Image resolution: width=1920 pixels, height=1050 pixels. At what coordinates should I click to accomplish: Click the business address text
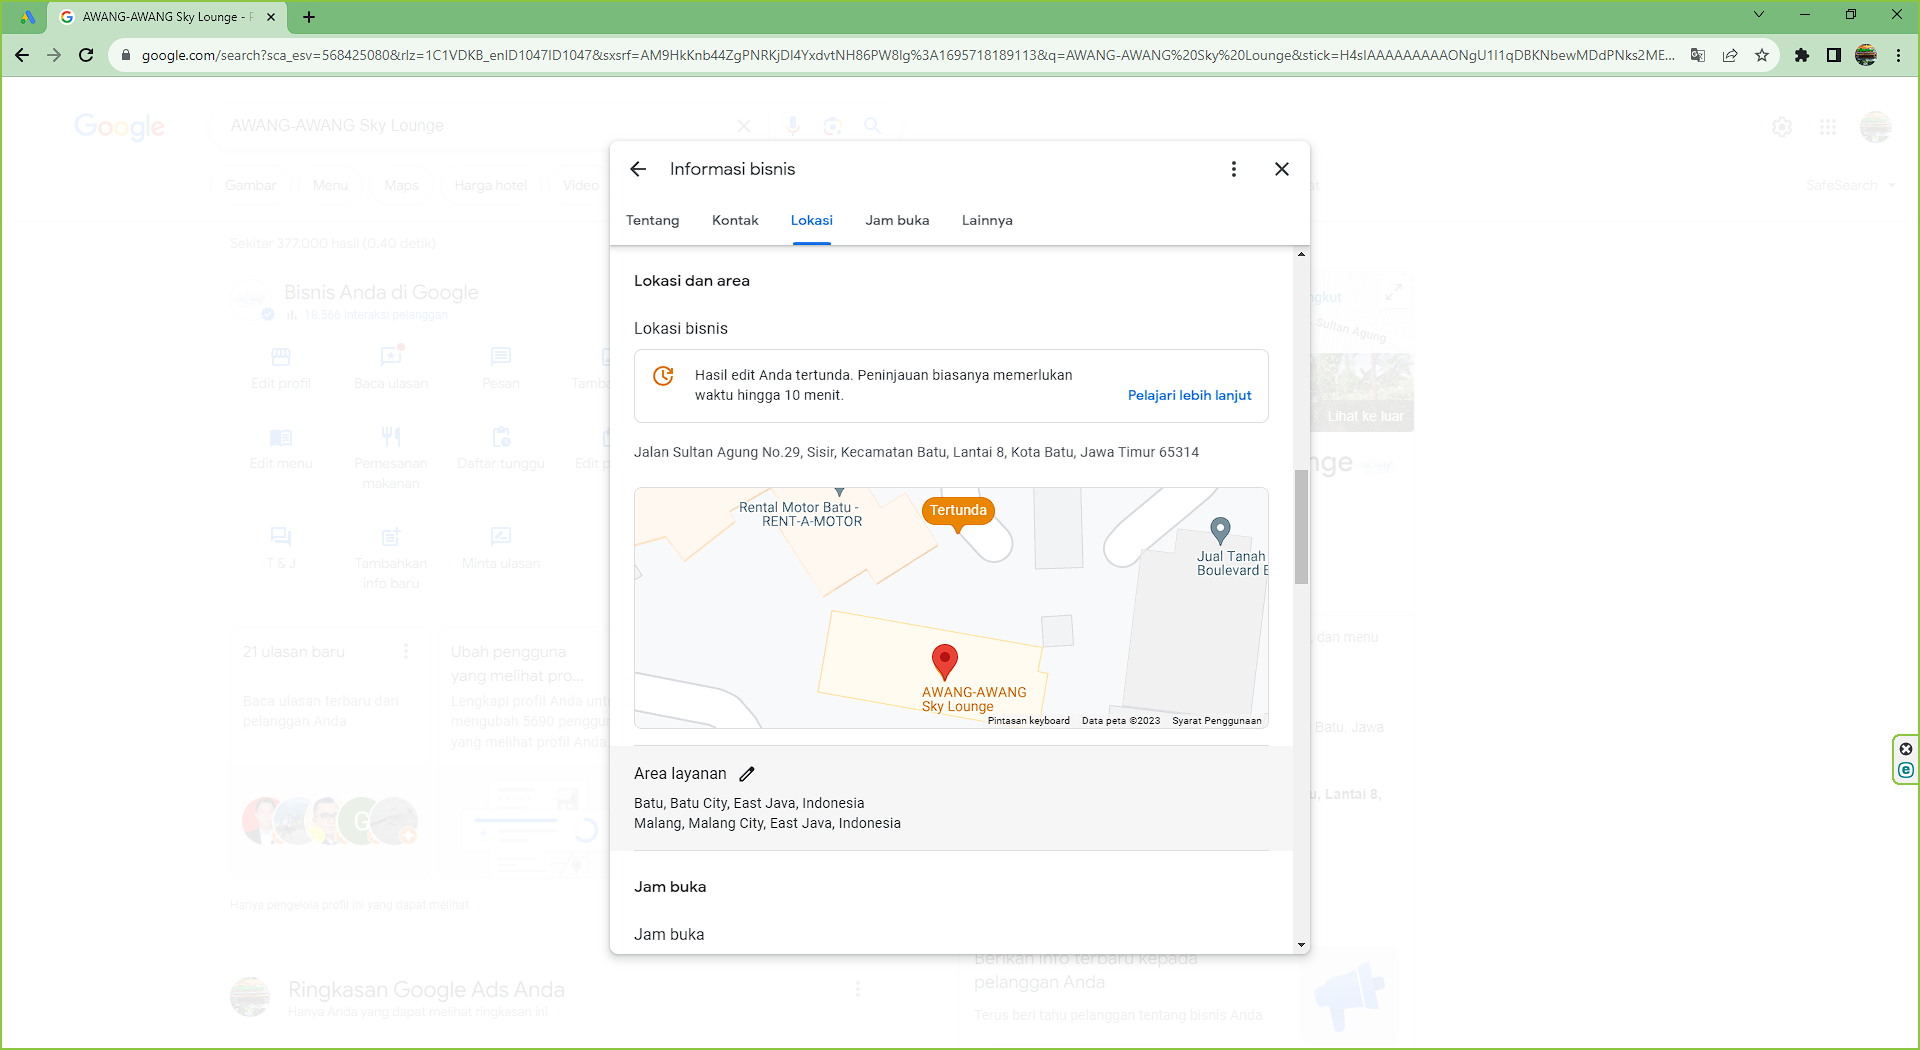pyautogui.click(x=916, y=452)
